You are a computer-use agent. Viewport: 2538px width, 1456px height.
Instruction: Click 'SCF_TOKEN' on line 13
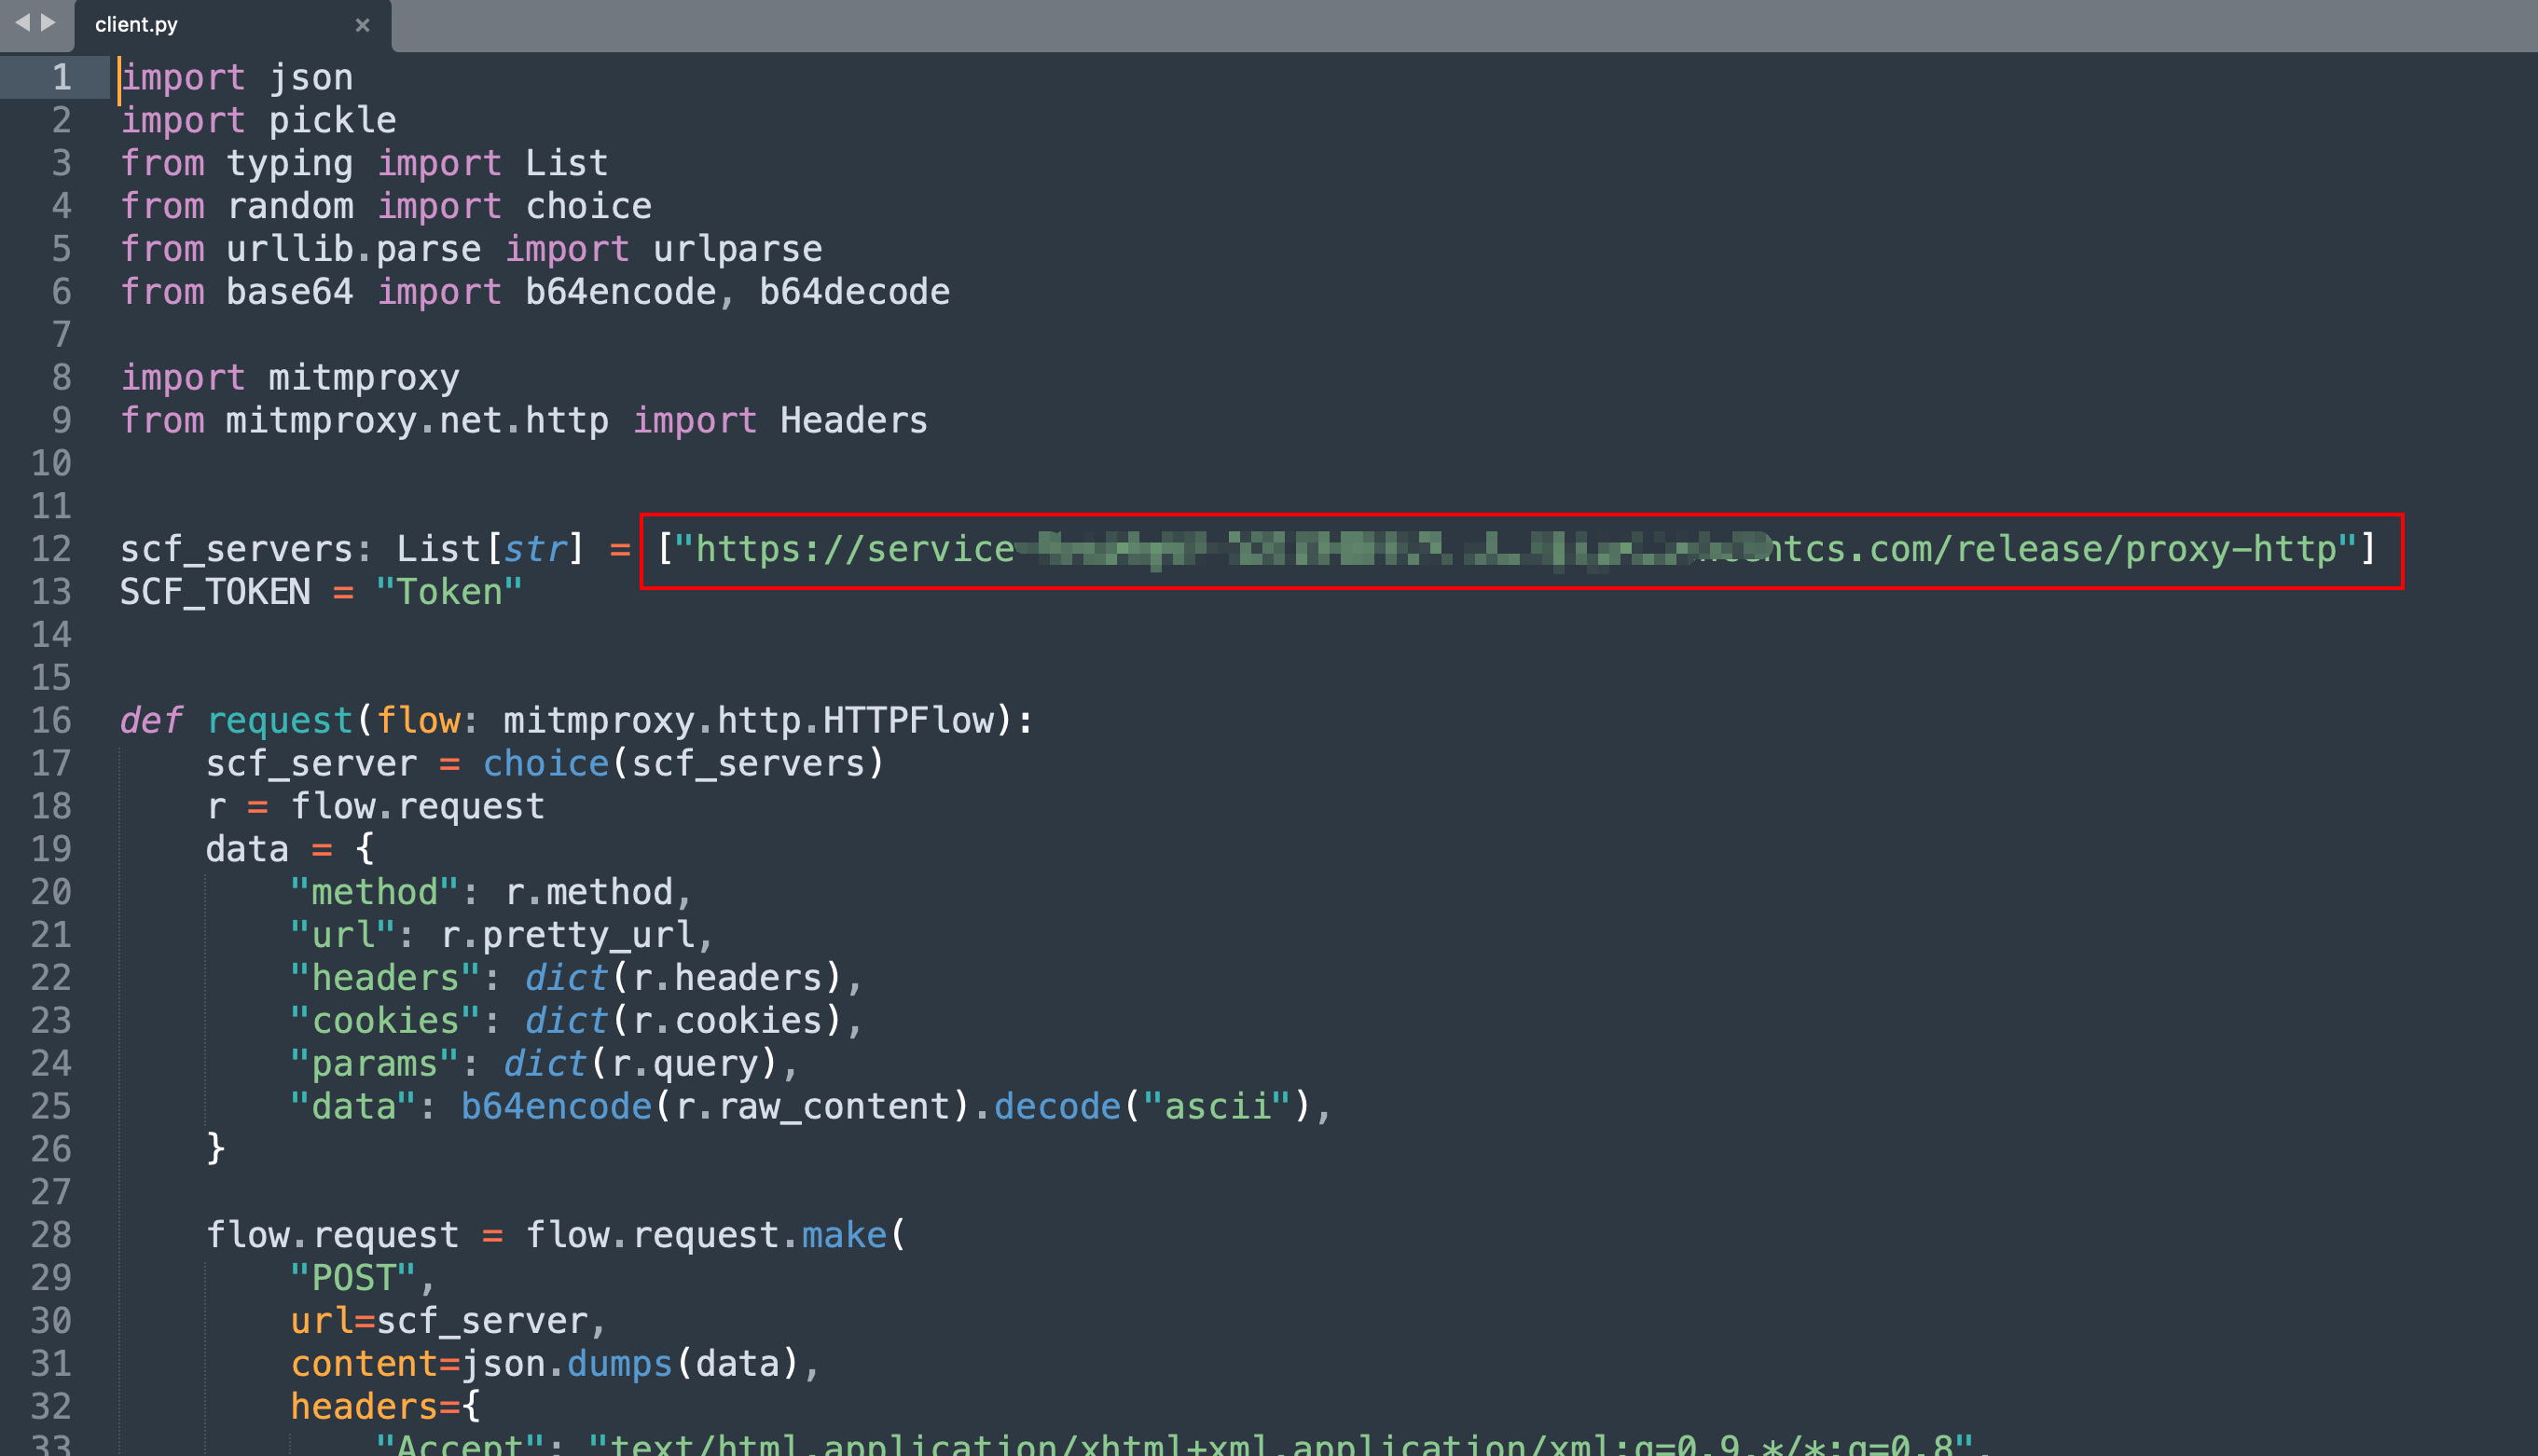(216, 592)
